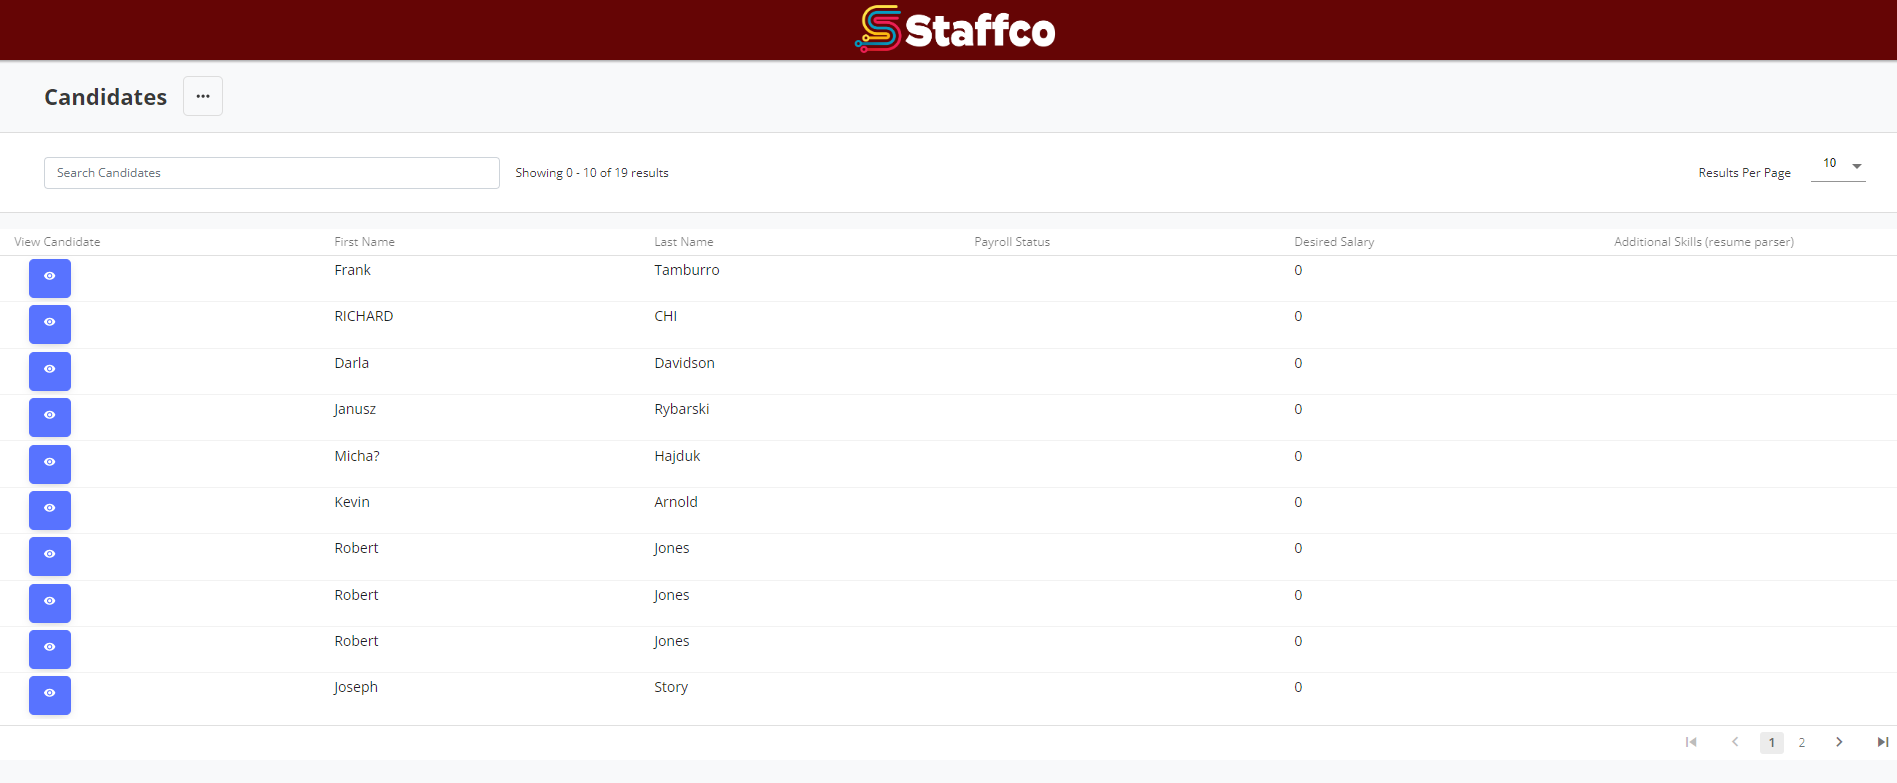The image size is (1897, 783).
Task: Sort by Payroll Status column header
Action: point(1012,242)
